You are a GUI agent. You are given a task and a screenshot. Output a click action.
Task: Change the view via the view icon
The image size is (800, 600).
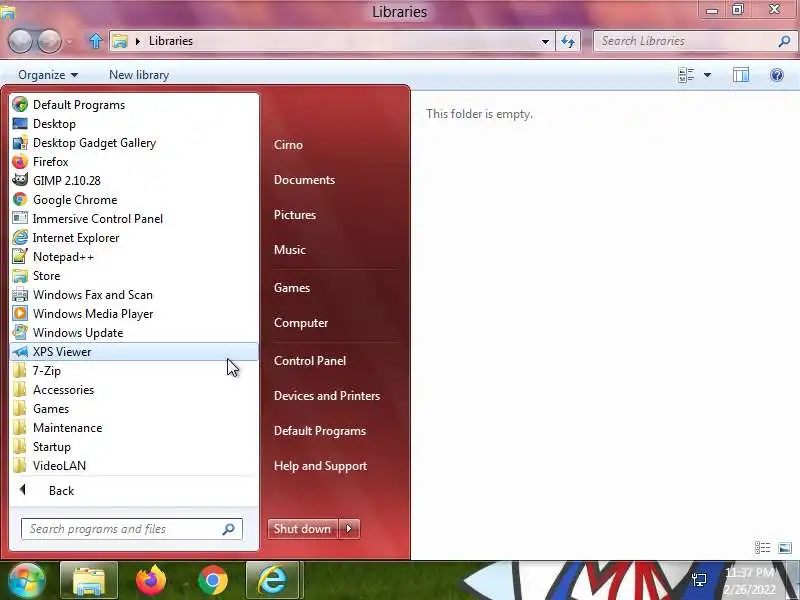[686, 75]
